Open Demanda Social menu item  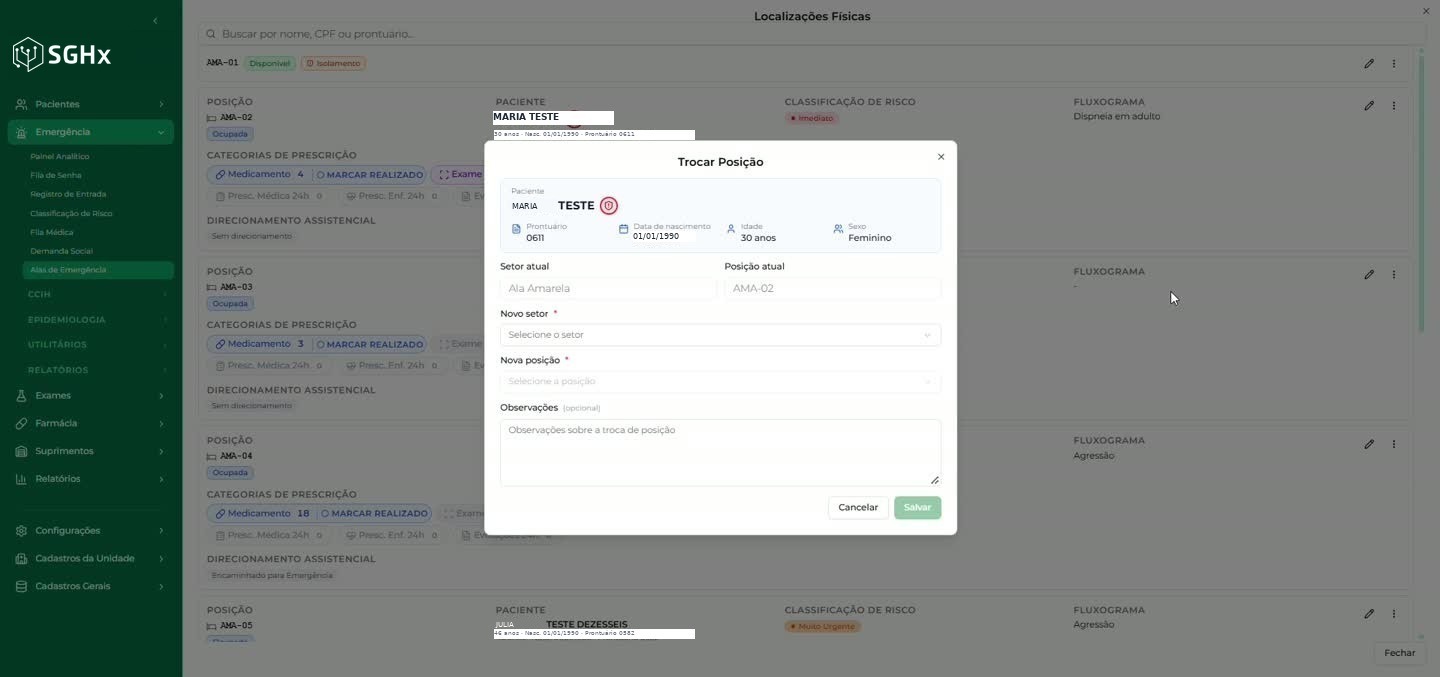61,251
